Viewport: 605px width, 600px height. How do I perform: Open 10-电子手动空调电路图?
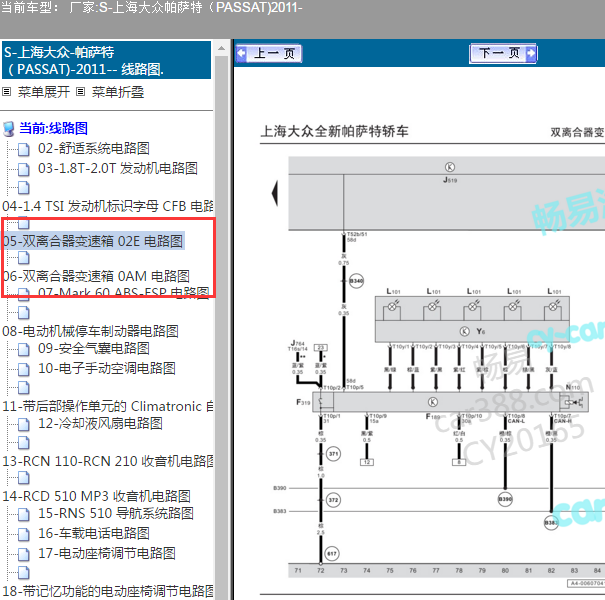pyautogui.click(x=106, y=368)
